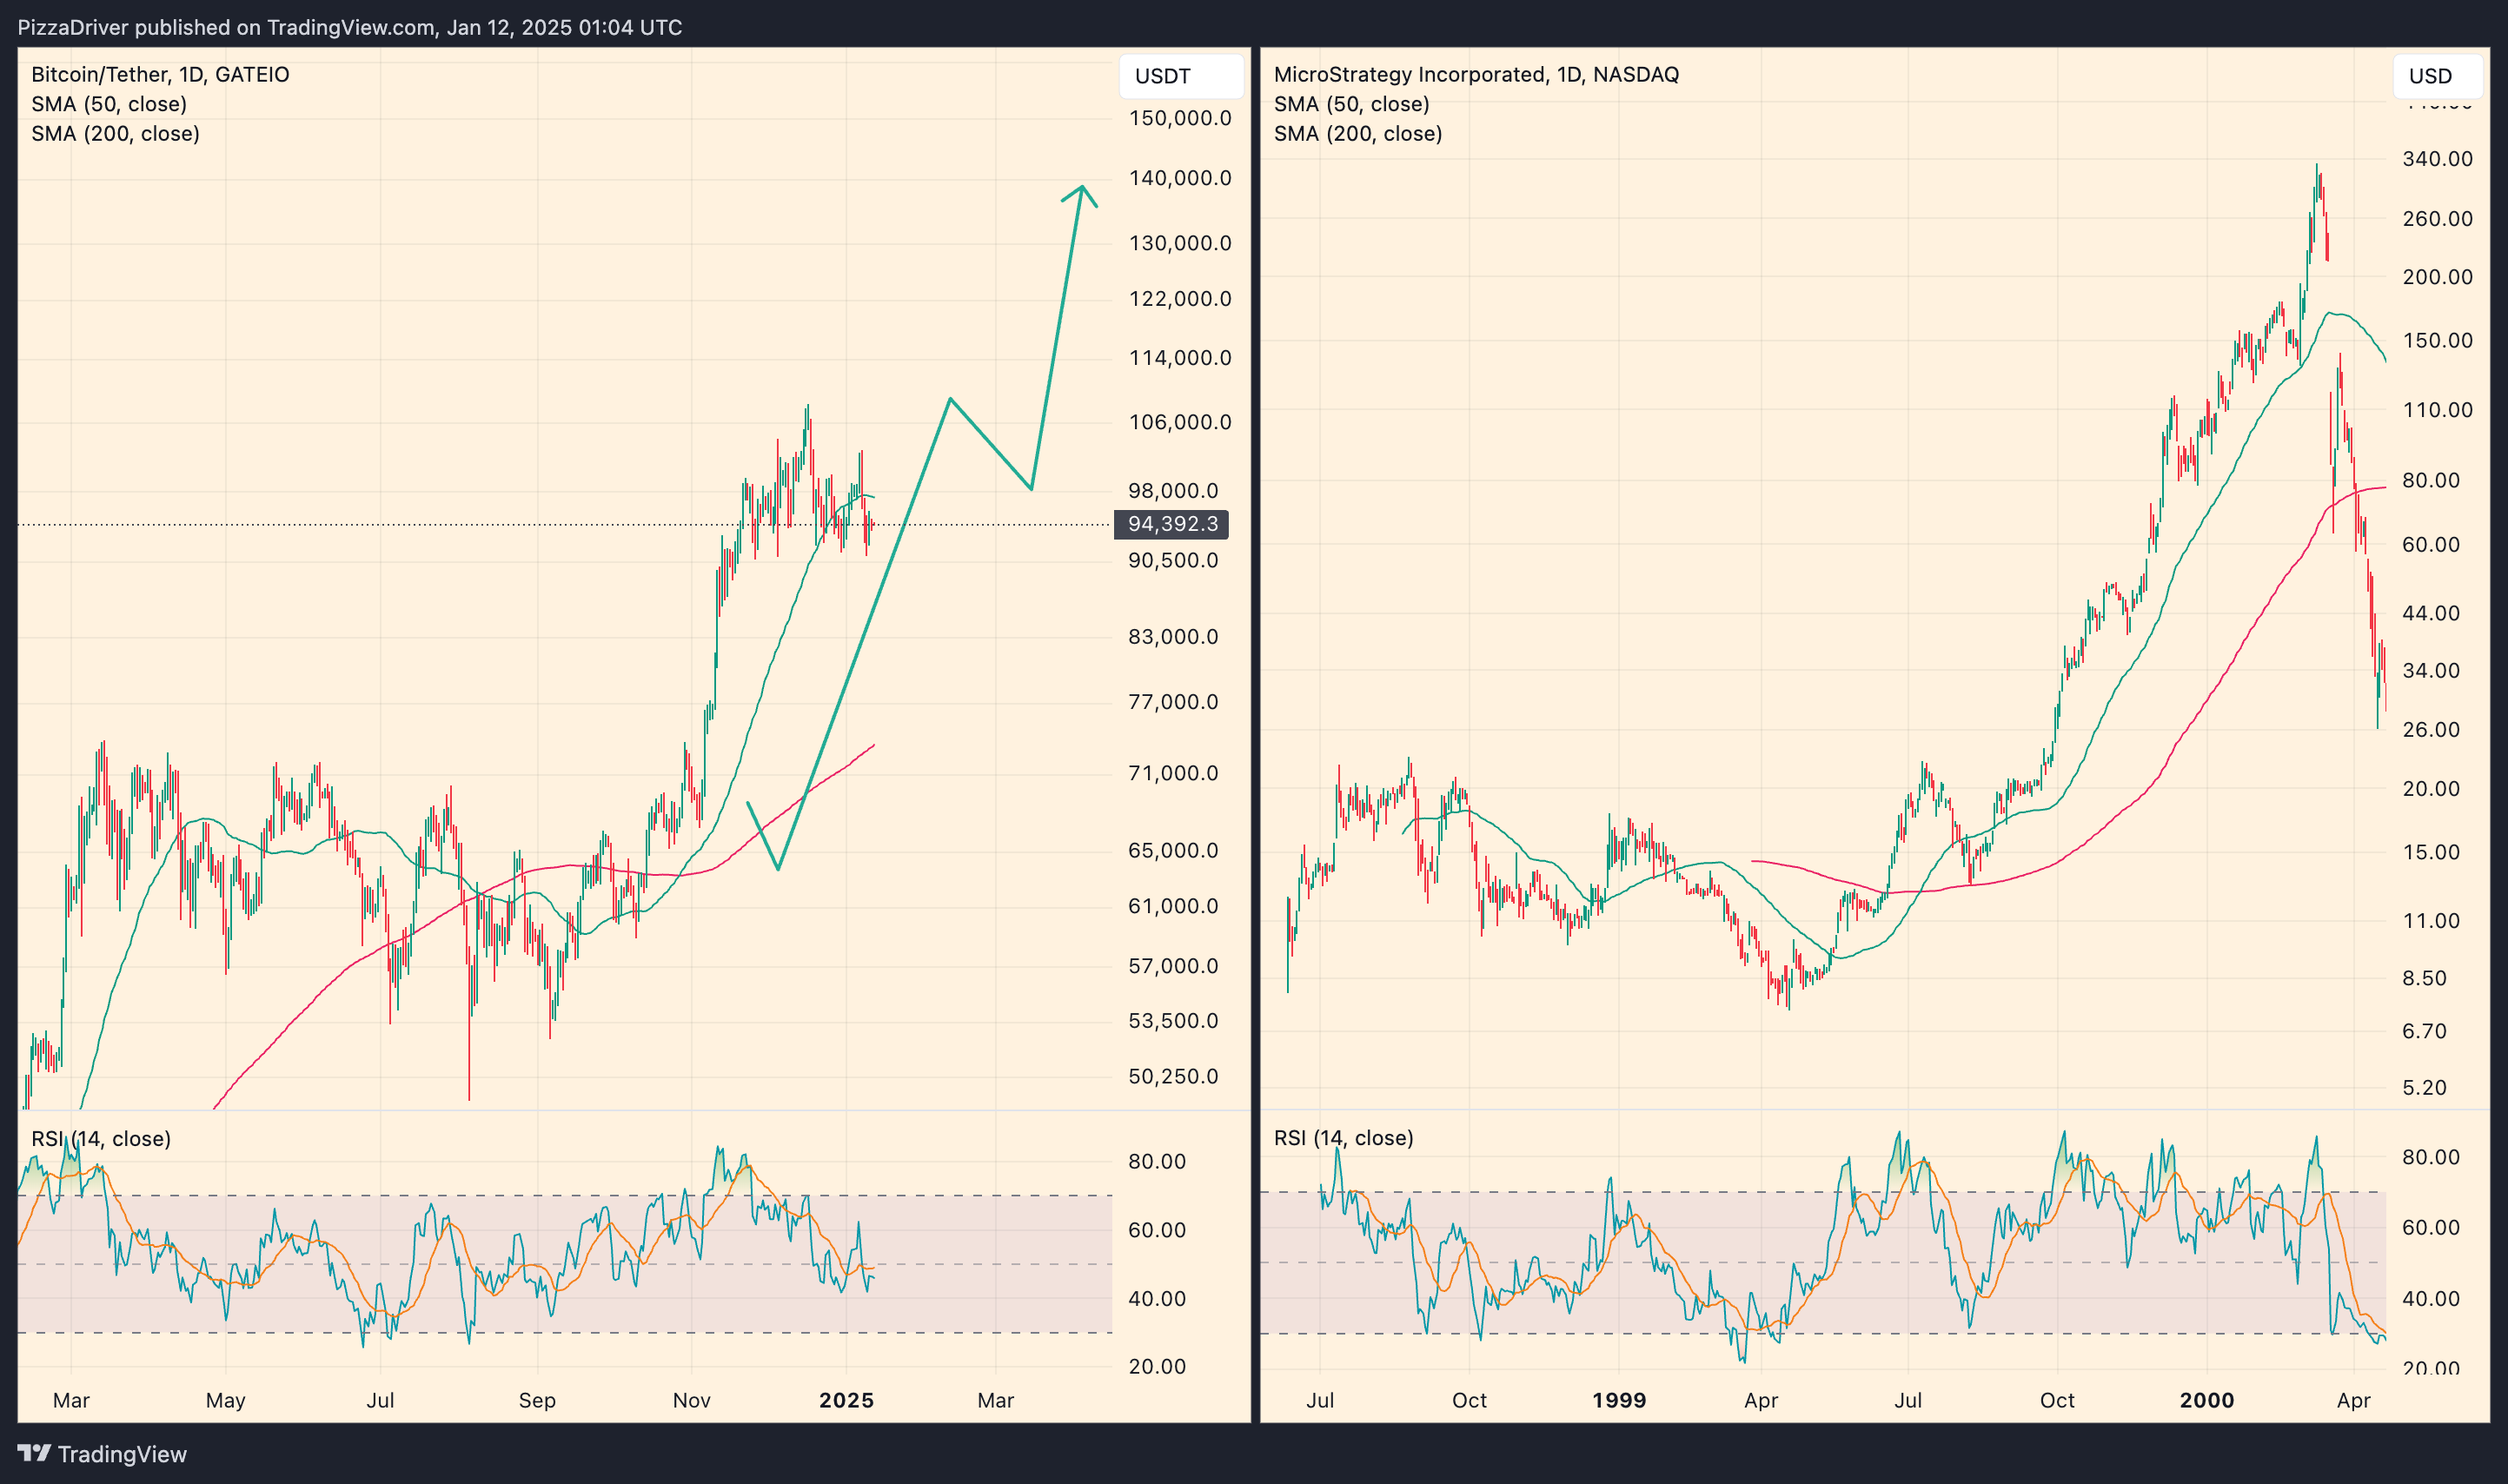2508x1484 pixels.
Task: Click the 50,250.0 price axis label
Action: 1174,1076
